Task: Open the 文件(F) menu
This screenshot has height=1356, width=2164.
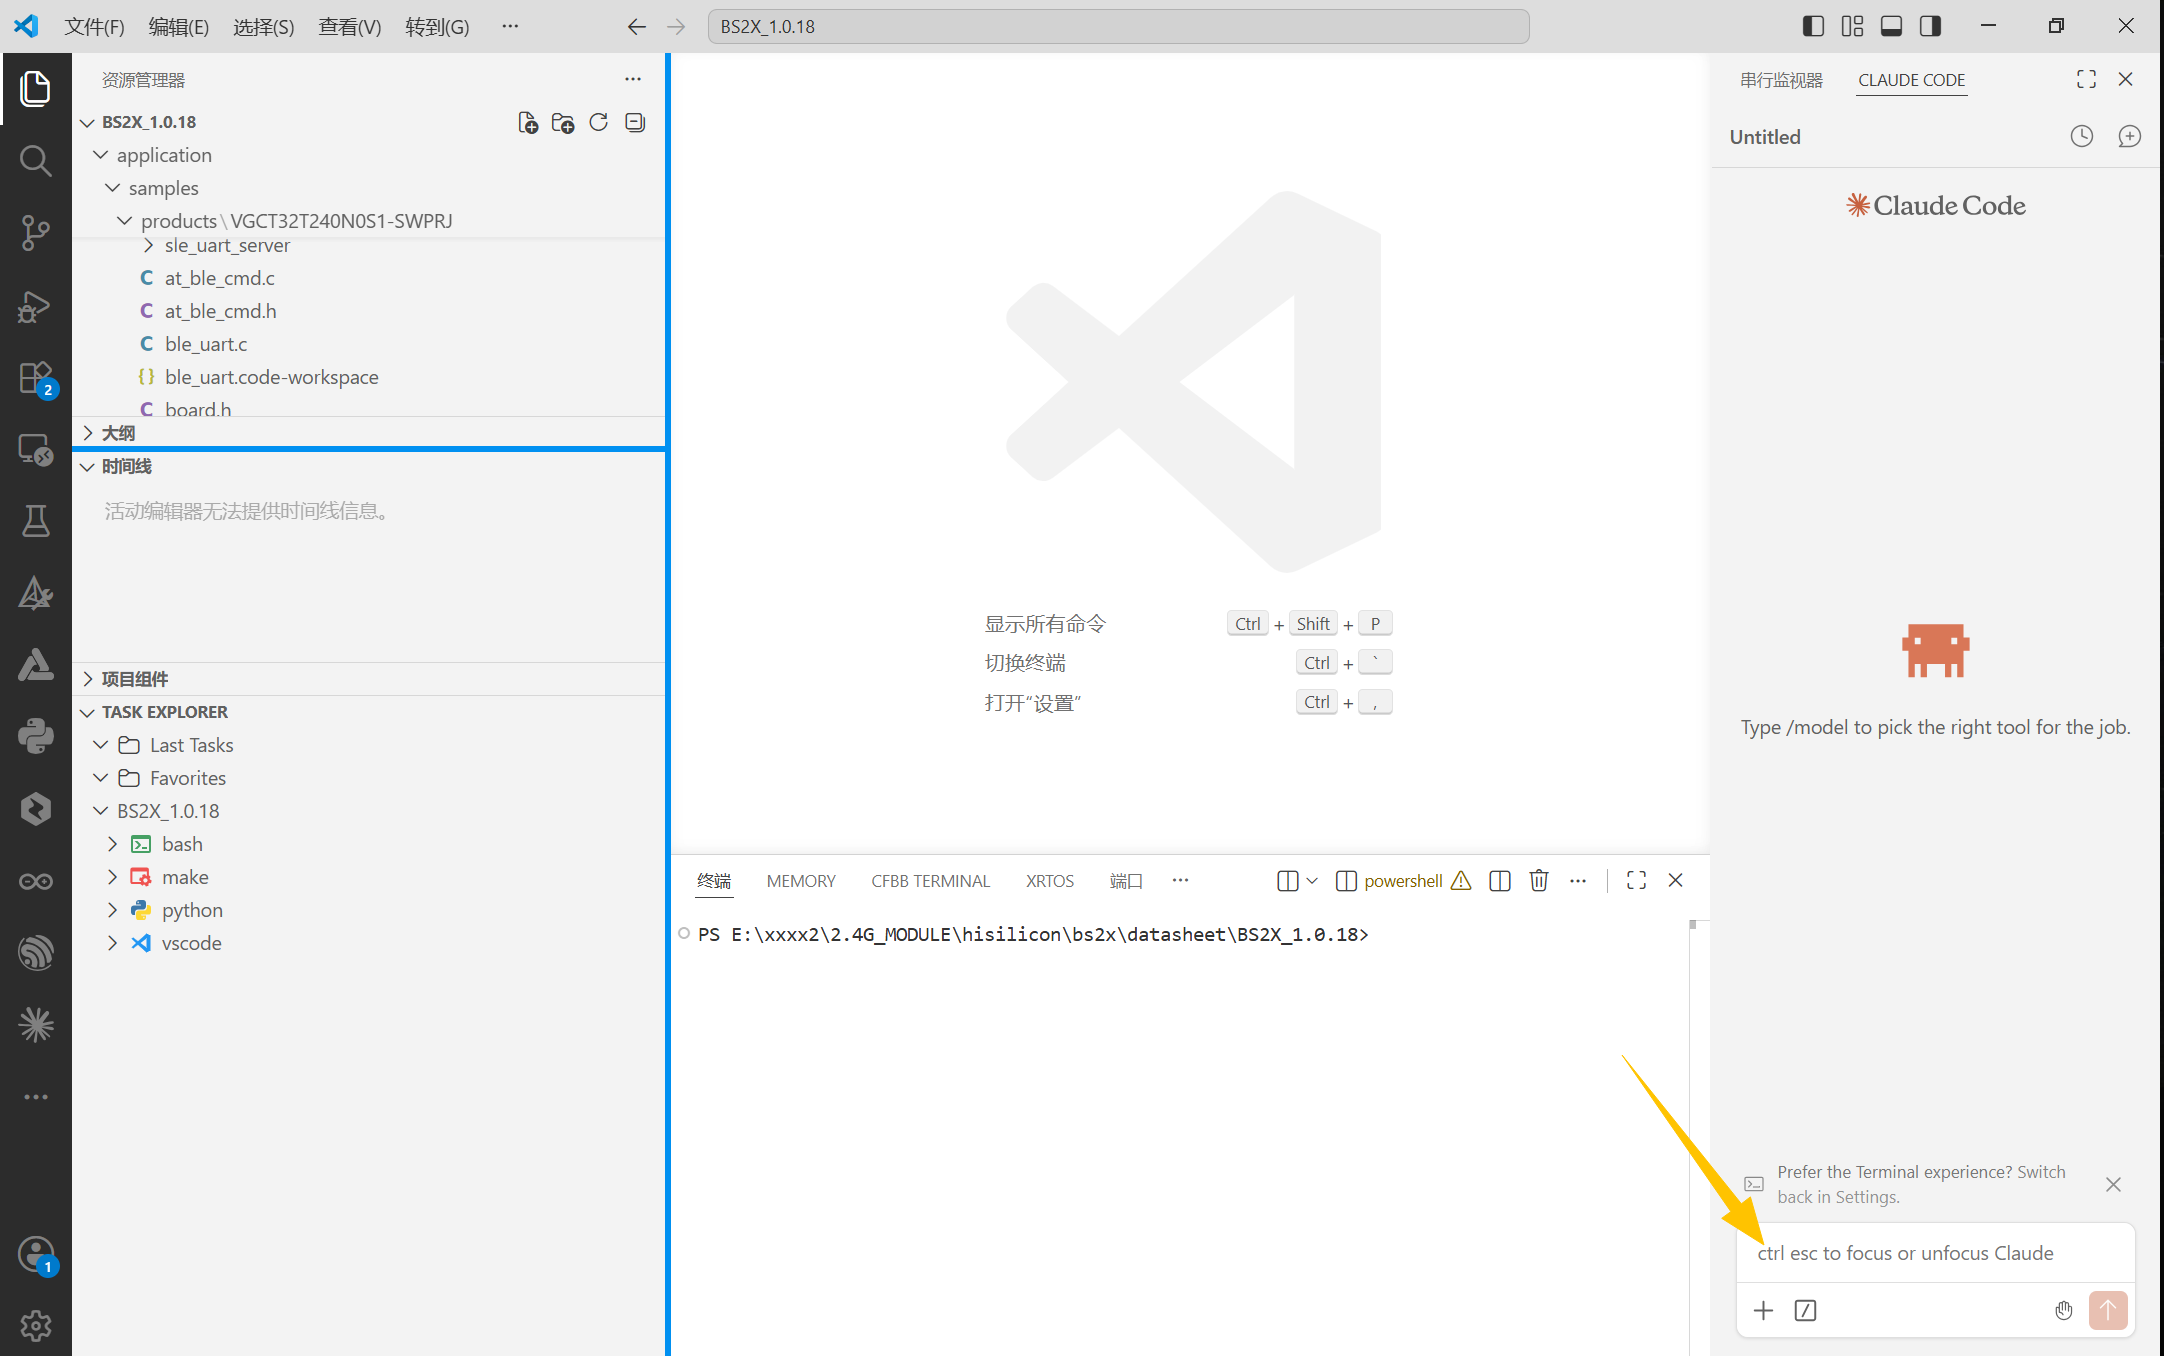Action: tap(95, 26)
